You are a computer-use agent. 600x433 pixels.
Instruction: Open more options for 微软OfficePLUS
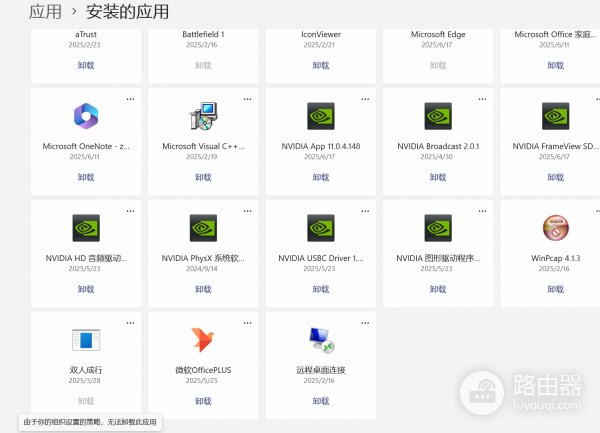(248, 323)
